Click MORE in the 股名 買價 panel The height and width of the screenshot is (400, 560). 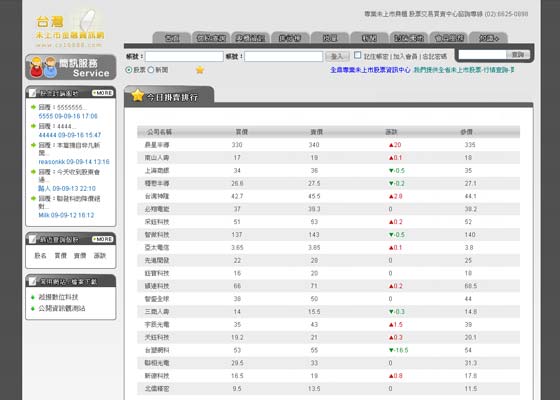103,239
